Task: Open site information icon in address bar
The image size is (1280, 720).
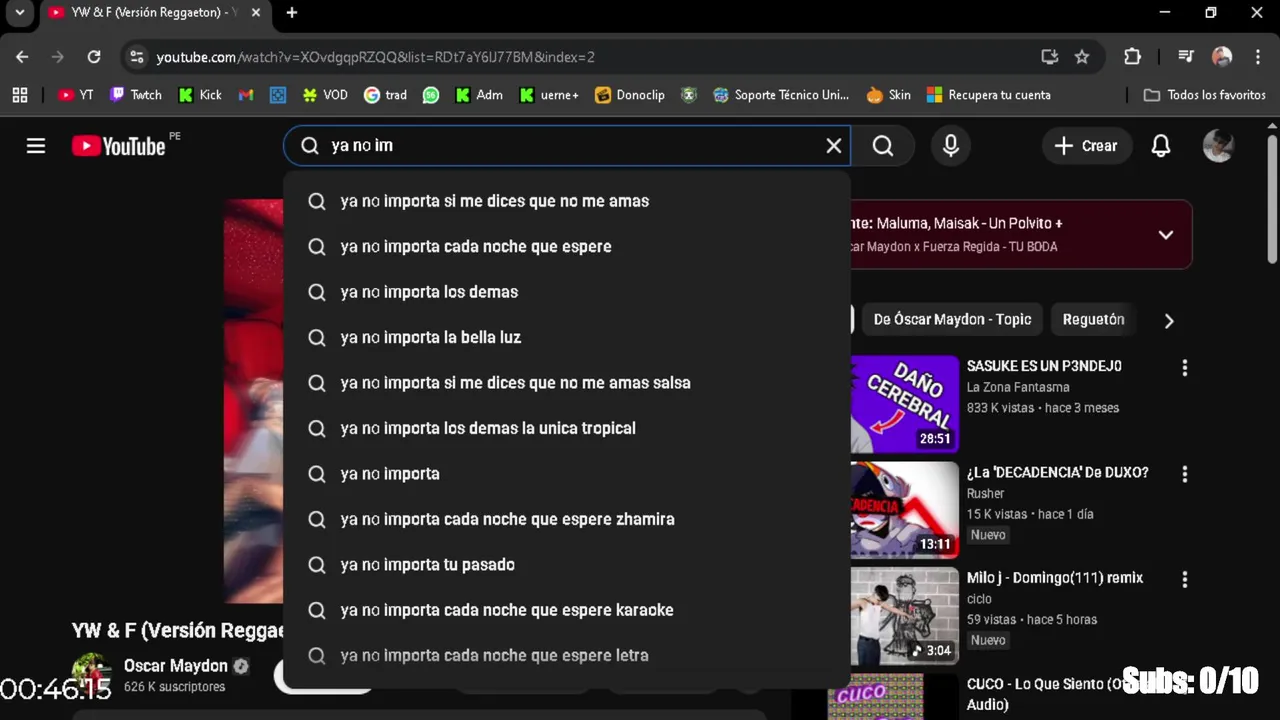Action: pos(137,57)
